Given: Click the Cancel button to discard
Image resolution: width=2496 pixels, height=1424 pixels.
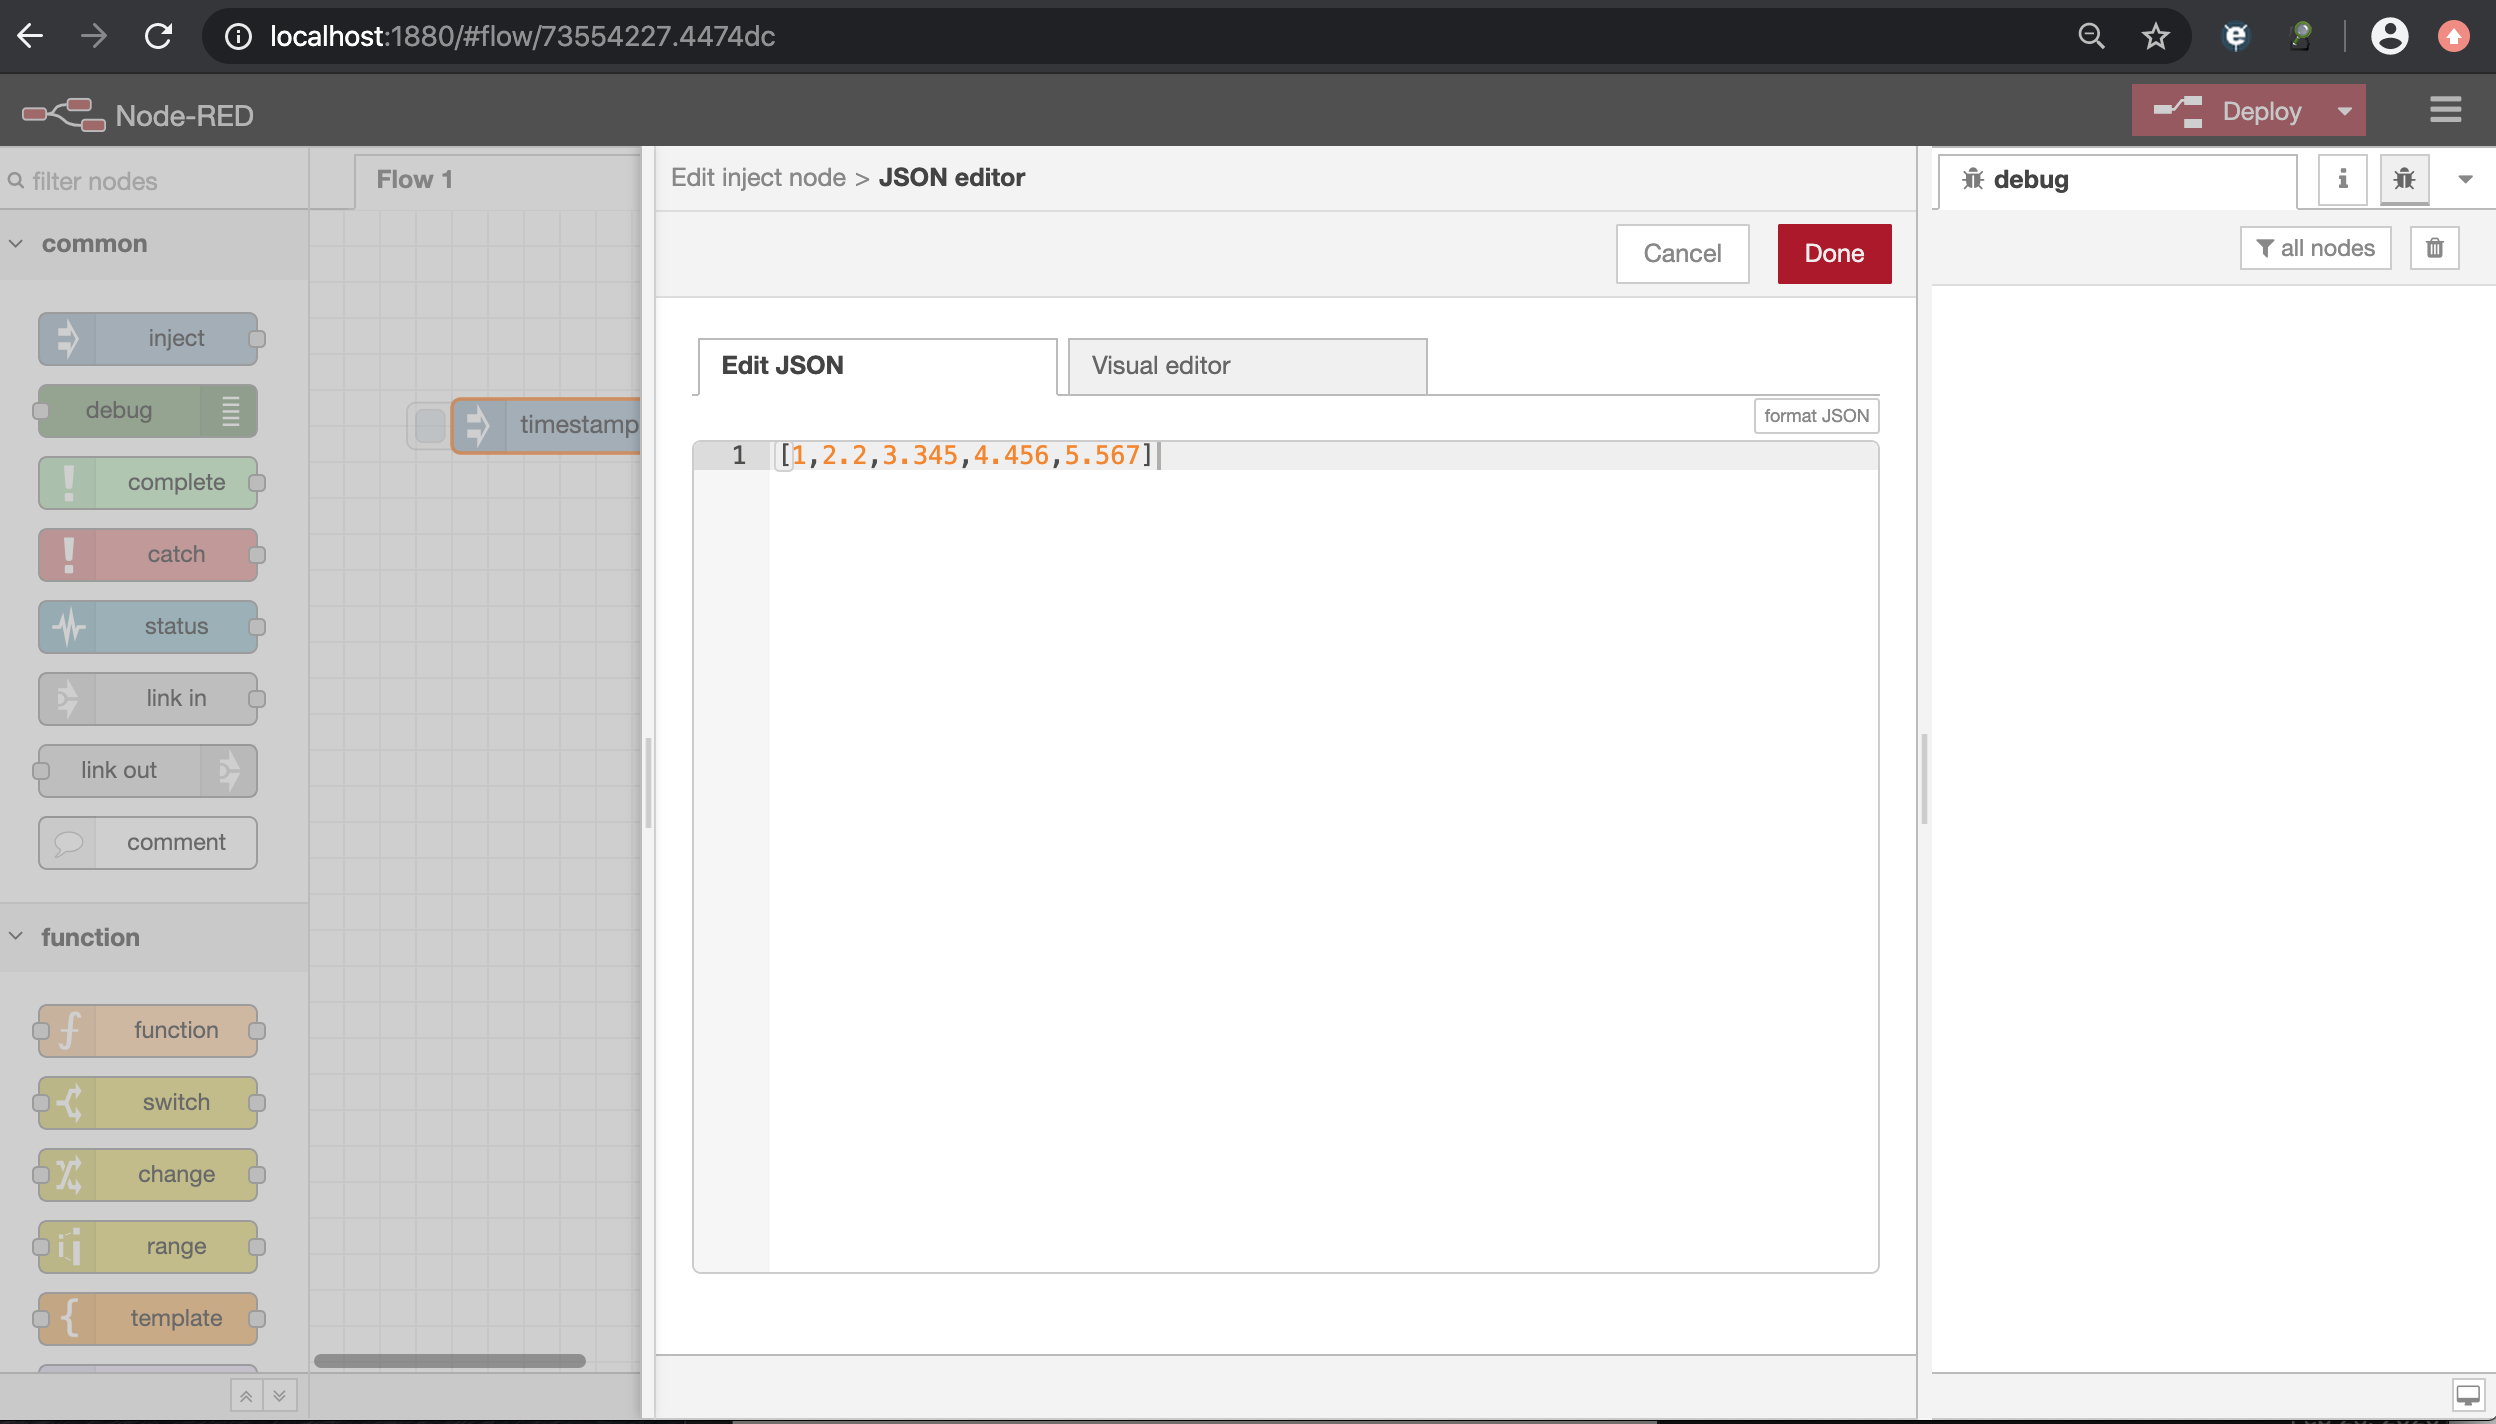Looking at the screenshot, I should click(x=1682, y=252).
